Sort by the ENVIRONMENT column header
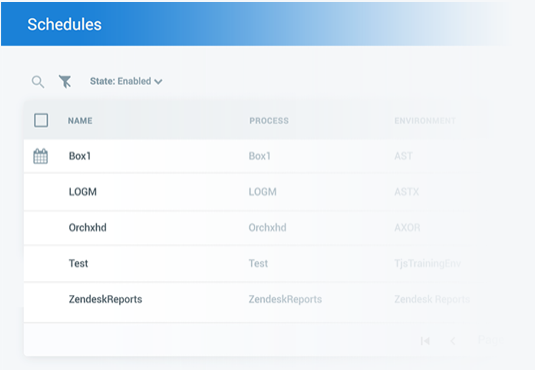The height and width of the screenshot is (370, 535). [425, 120]
